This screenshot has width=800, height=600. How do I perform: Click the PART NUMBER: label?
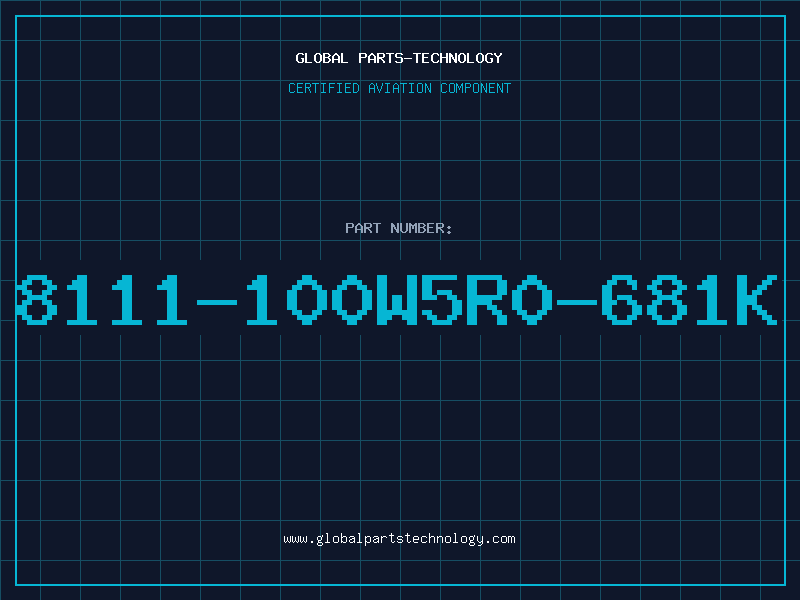coord(399,228)
